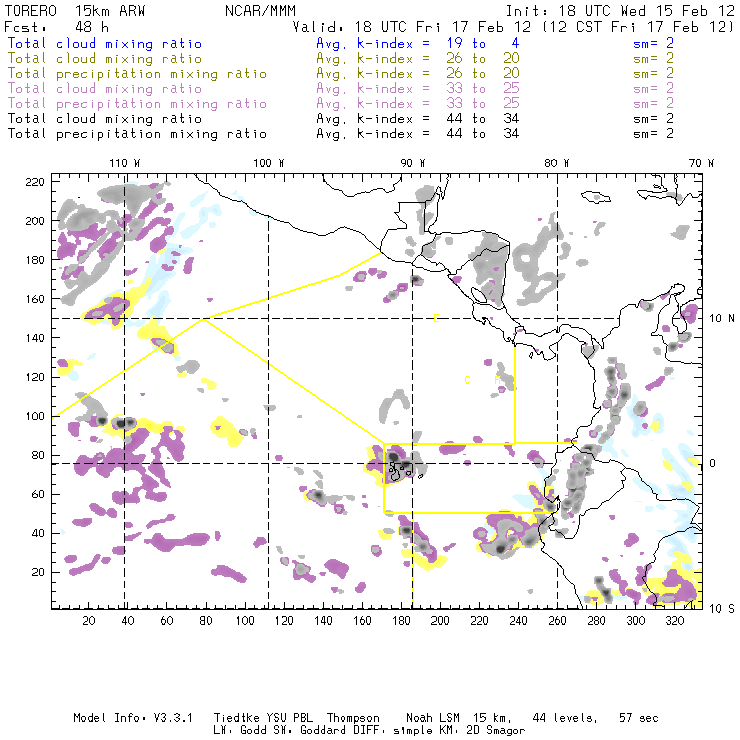The width and height of the screenshot is (740, 740).
Task: Click the '80 W' longitude label
Action: 557,163
